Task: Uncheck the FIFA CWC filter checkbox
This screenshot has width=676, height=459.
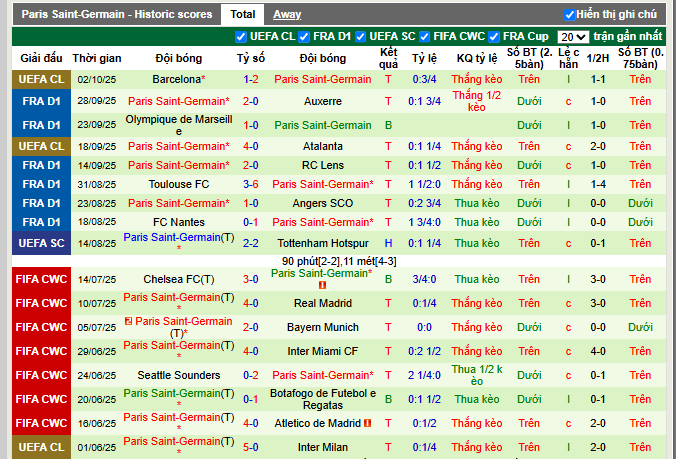Action: (424, 37)
